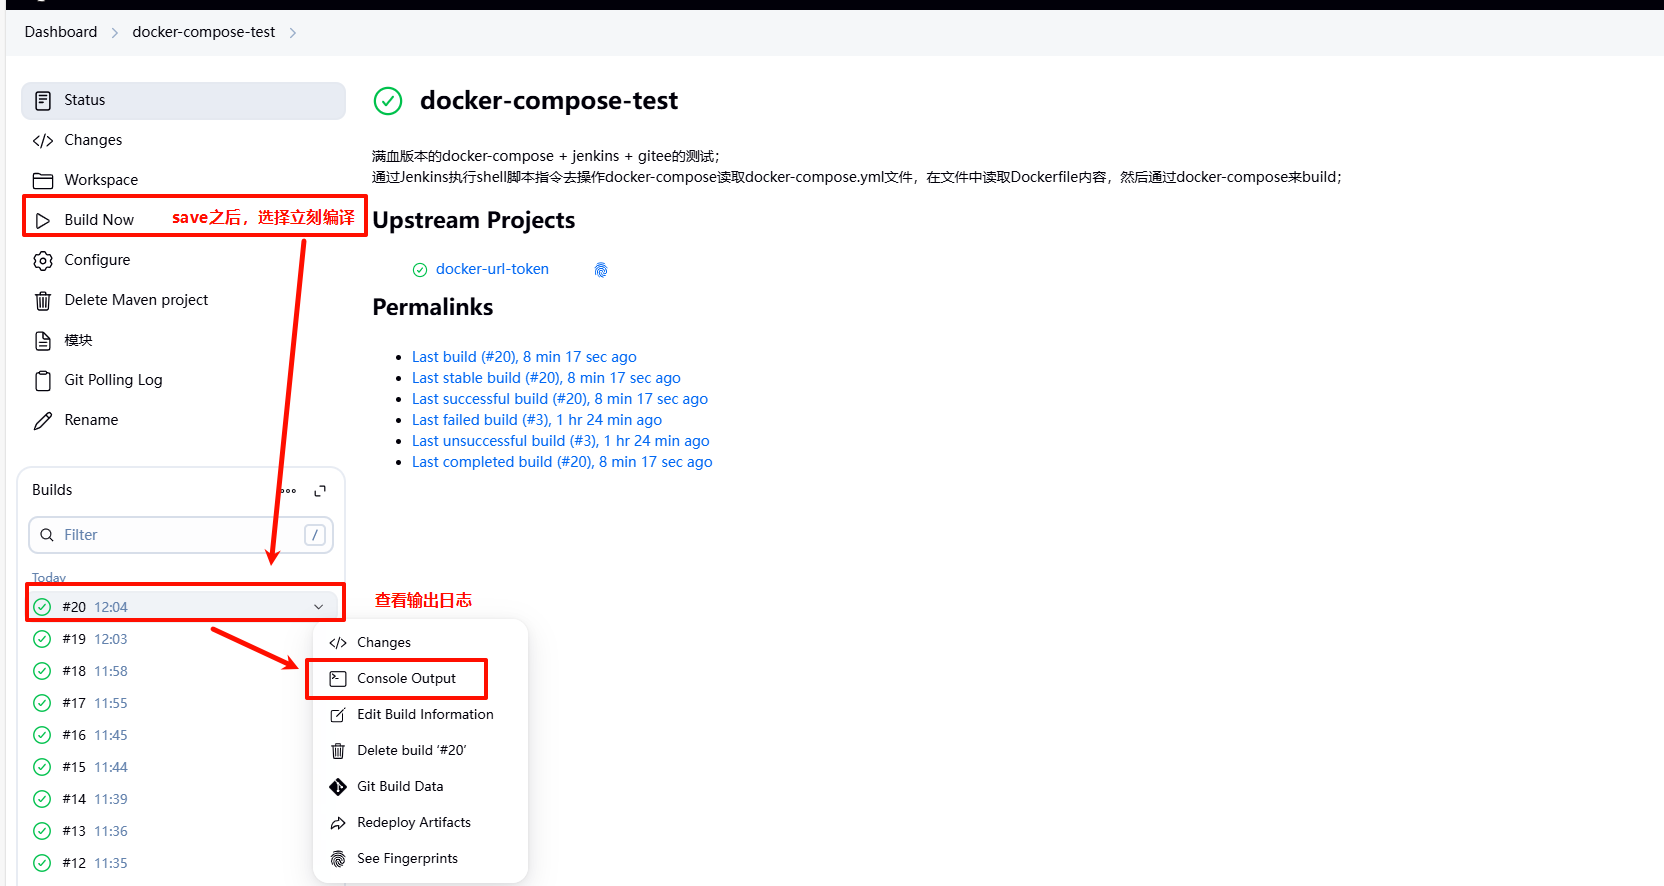
Task: Click the Rename pencil icon
Action: coord(43,420)
